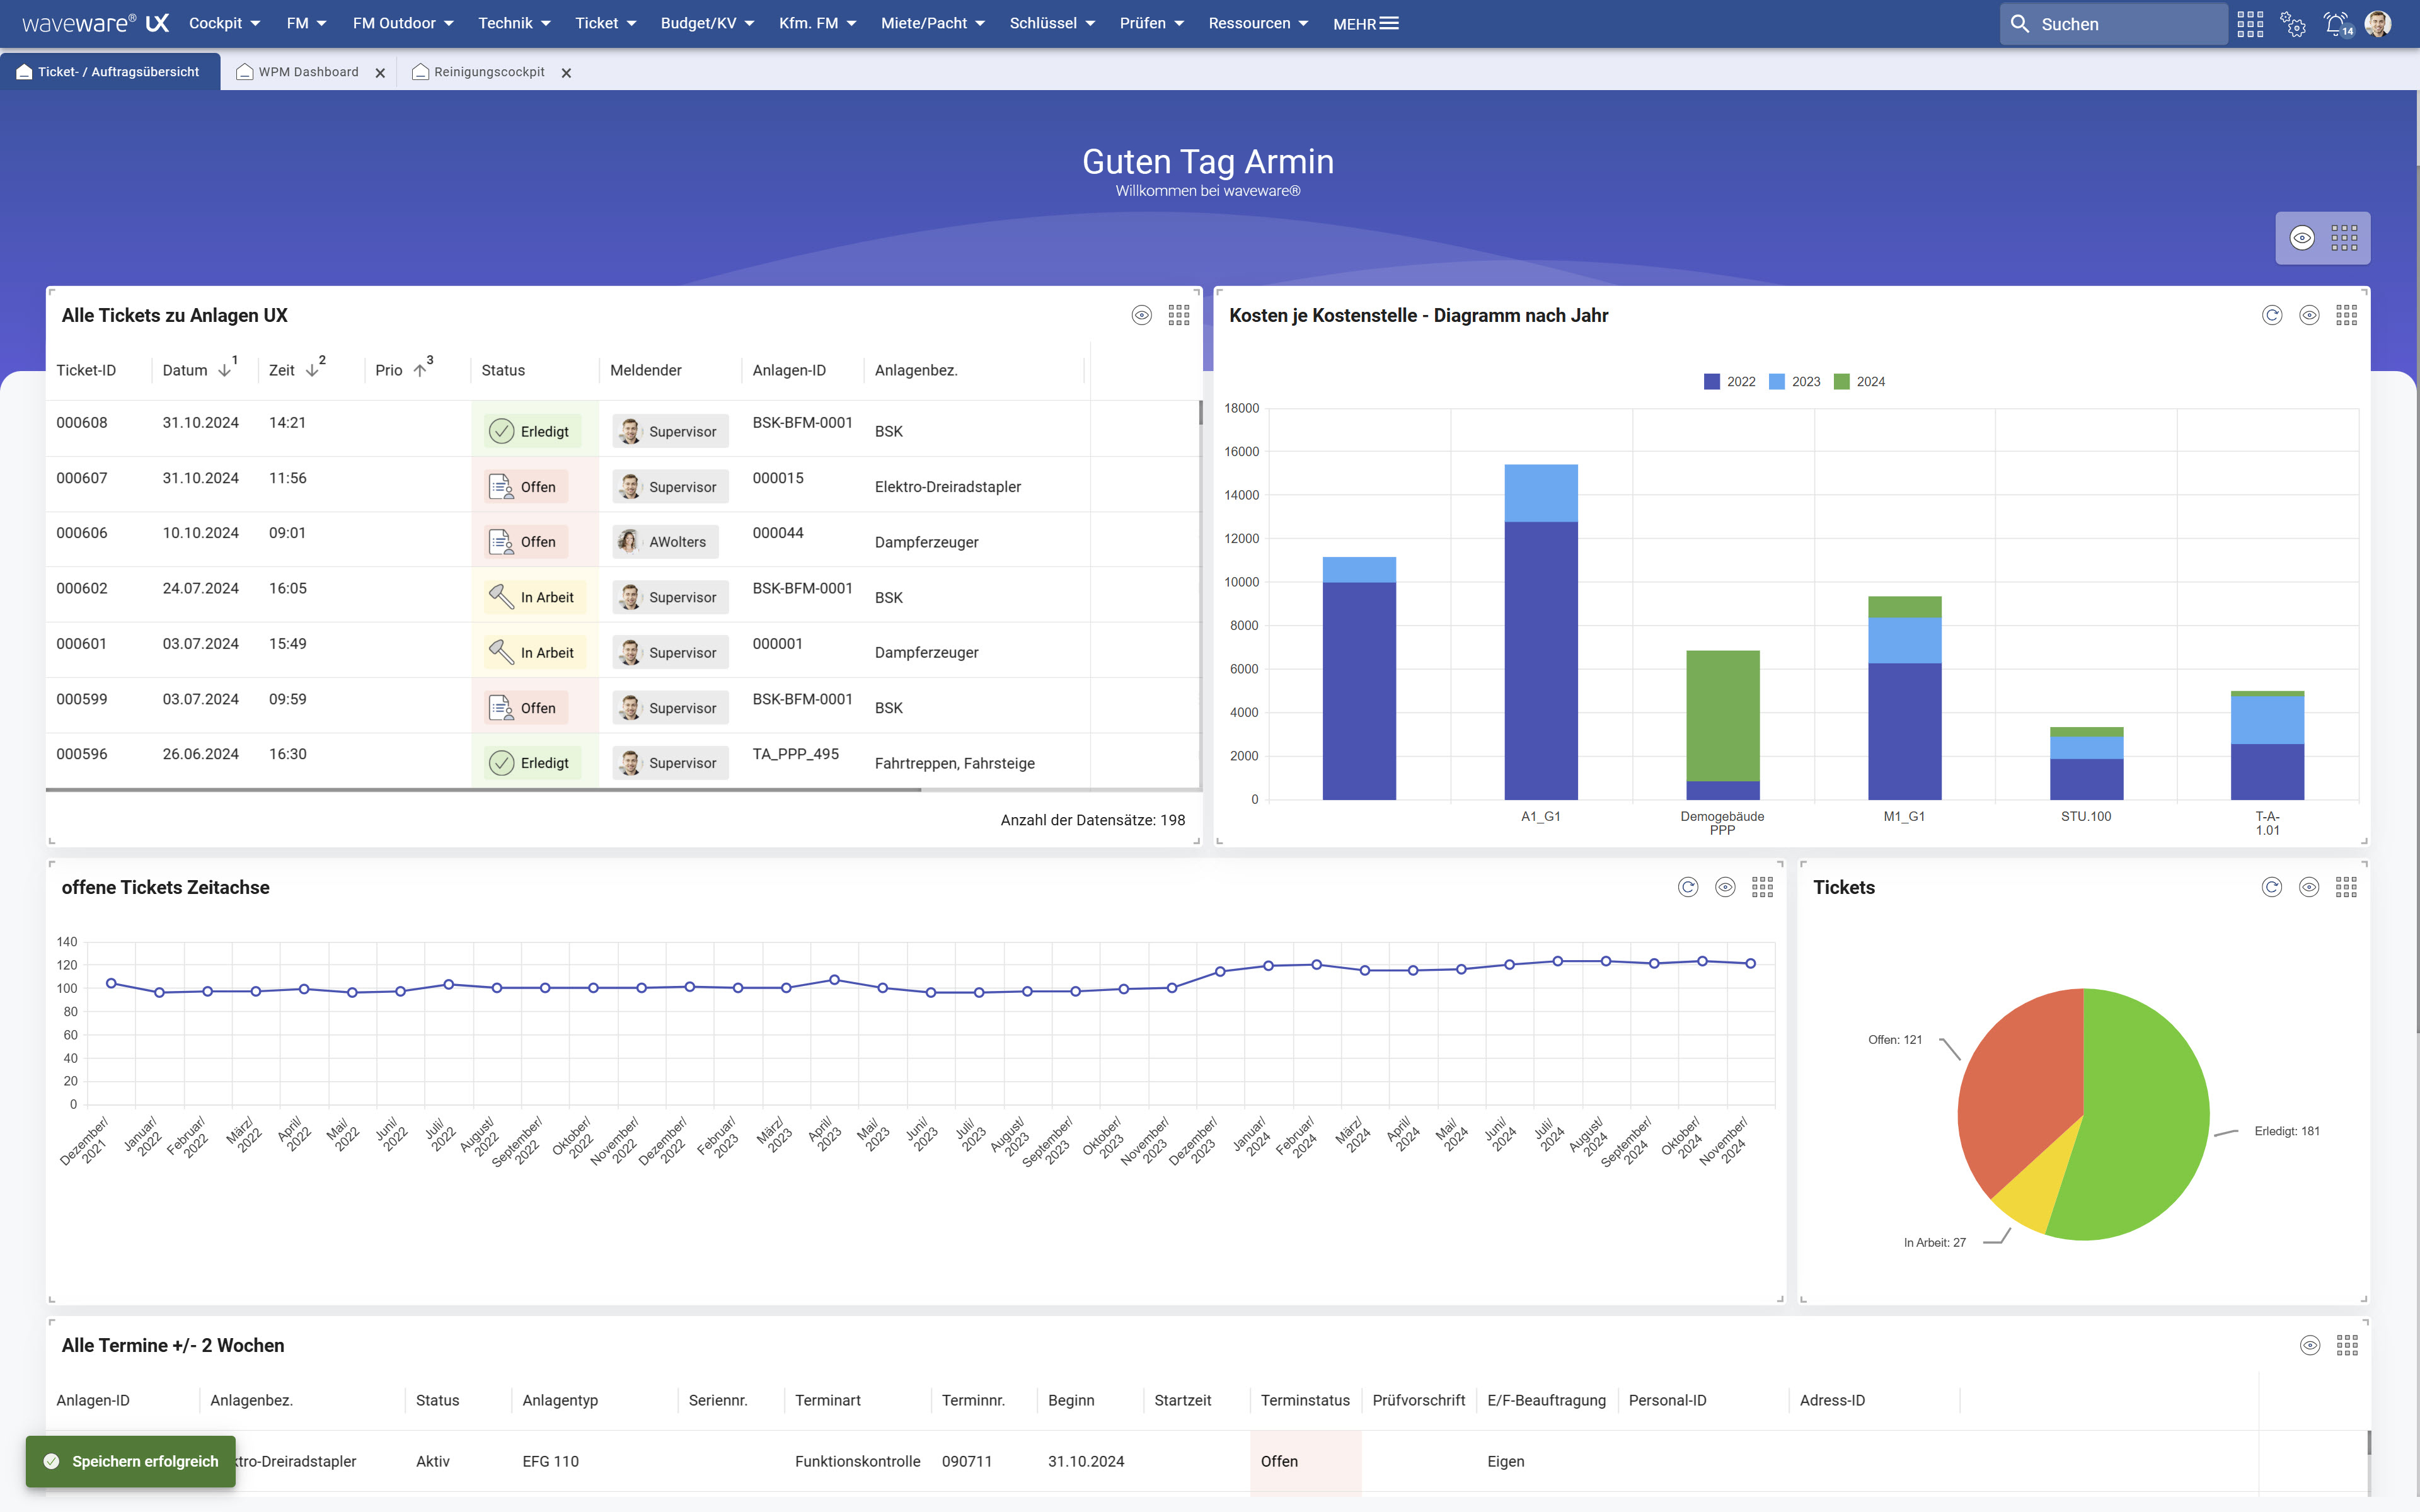Screen dimensions: 2420x1512
Task: Open the notification bell icon
Action: coord(2336,23)
